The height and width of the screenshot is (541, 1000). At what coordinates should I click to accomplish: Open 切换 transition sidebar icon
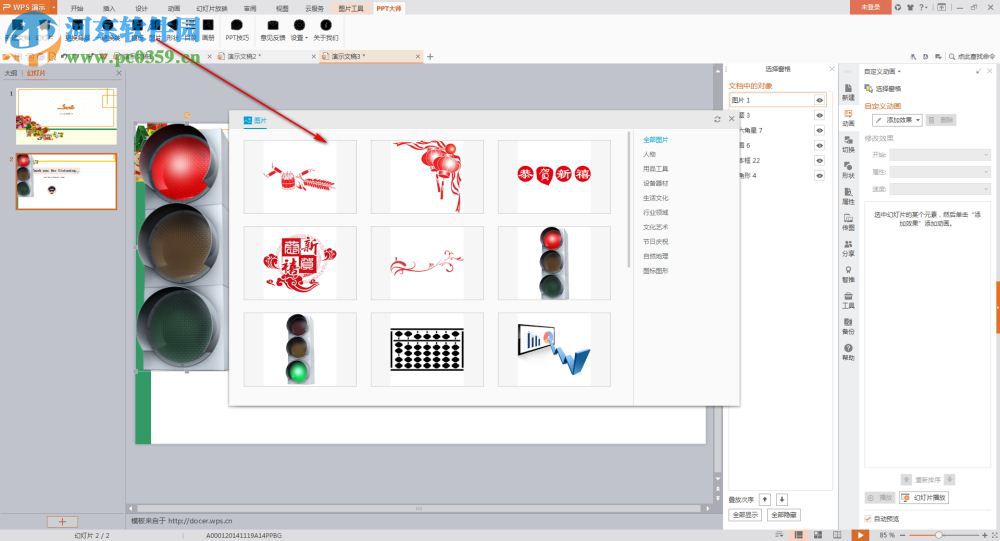(x=848, y=144)
